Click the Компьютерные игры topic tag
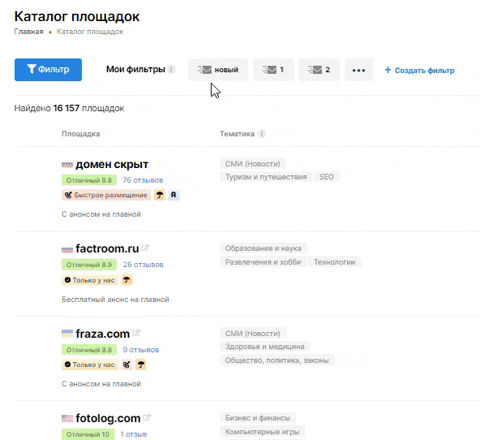Image resolution: width=480 pixels, height=440 pixels. (262, 432)
